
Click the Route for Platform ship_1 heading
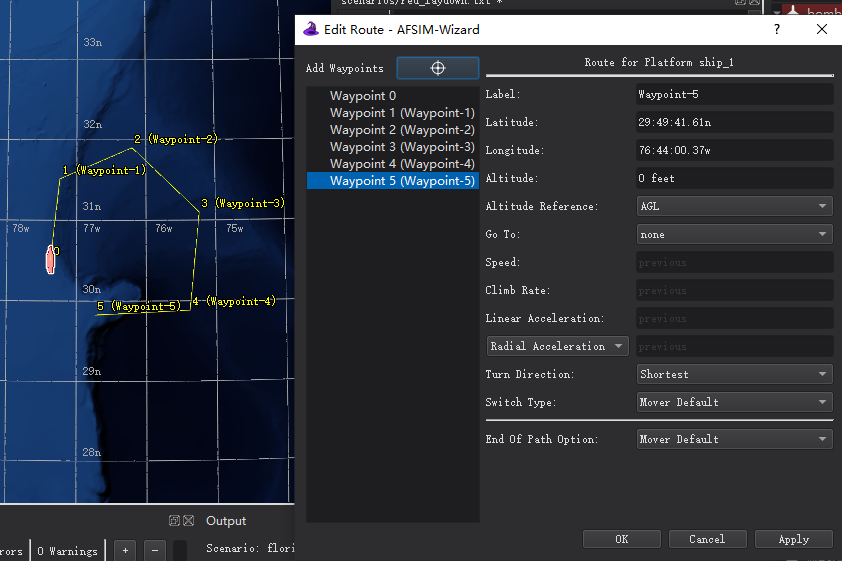(x=659, y=62)
